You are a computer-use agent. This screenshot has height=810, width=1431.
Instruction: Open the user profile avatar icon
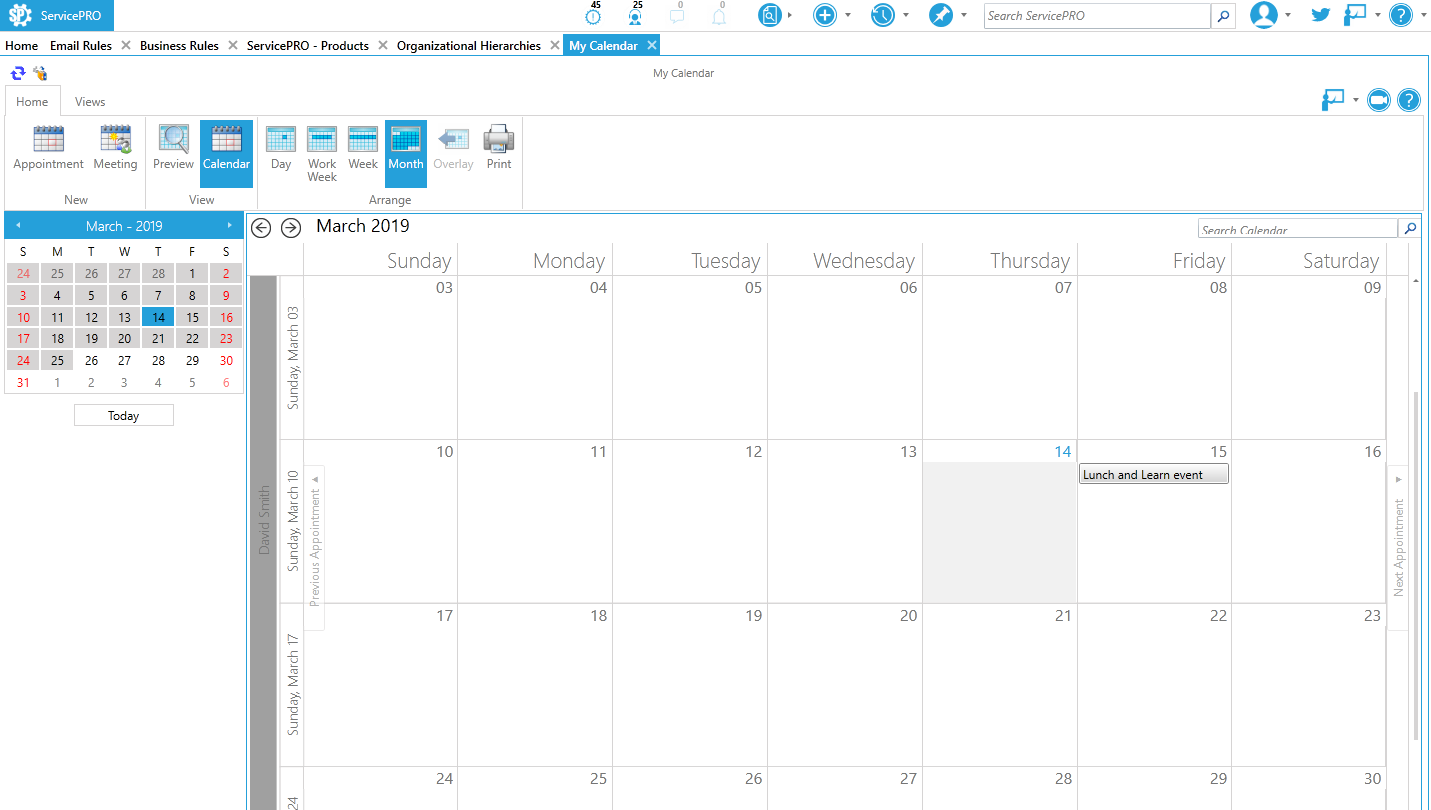[x=1264, y=15]
